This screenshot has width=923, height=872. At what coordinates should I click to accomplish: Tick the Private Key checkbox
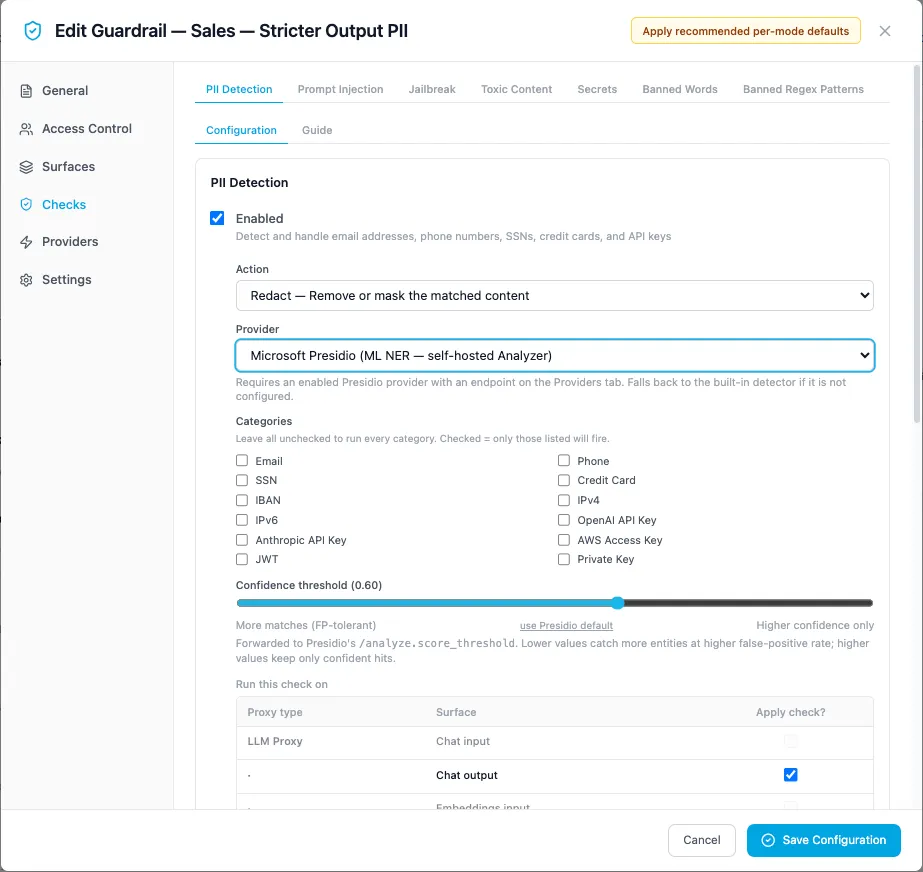click(x=564, y=559)
